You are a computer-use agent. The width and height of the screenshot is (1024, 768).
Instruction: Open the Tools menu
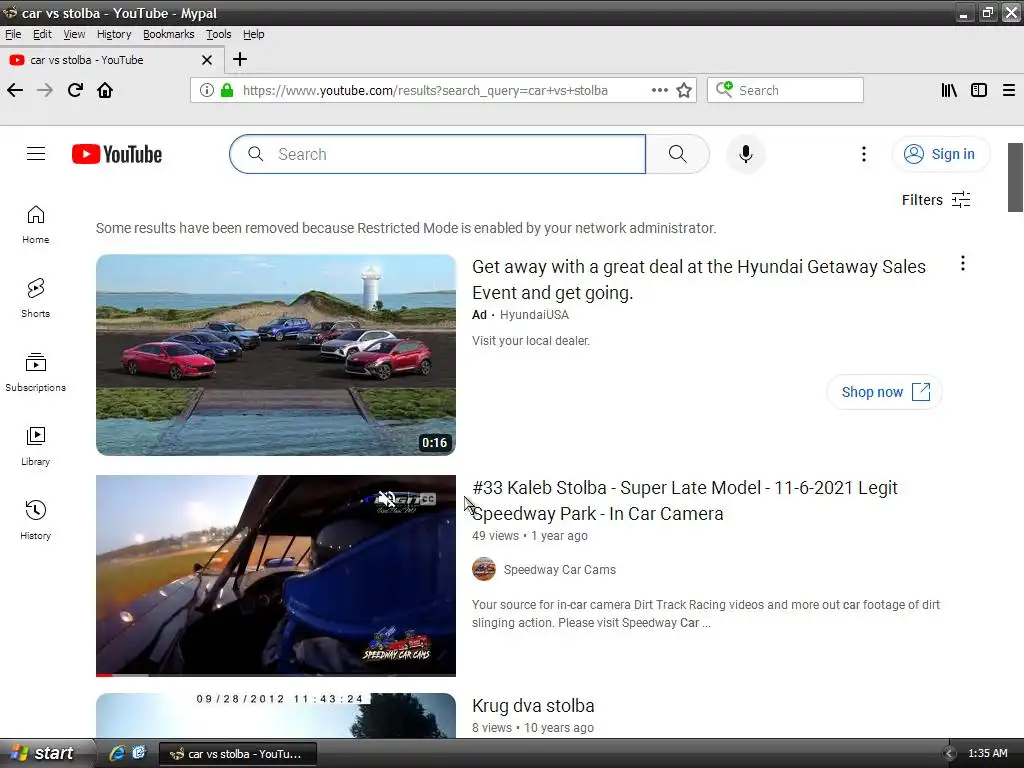click(219, 34)
